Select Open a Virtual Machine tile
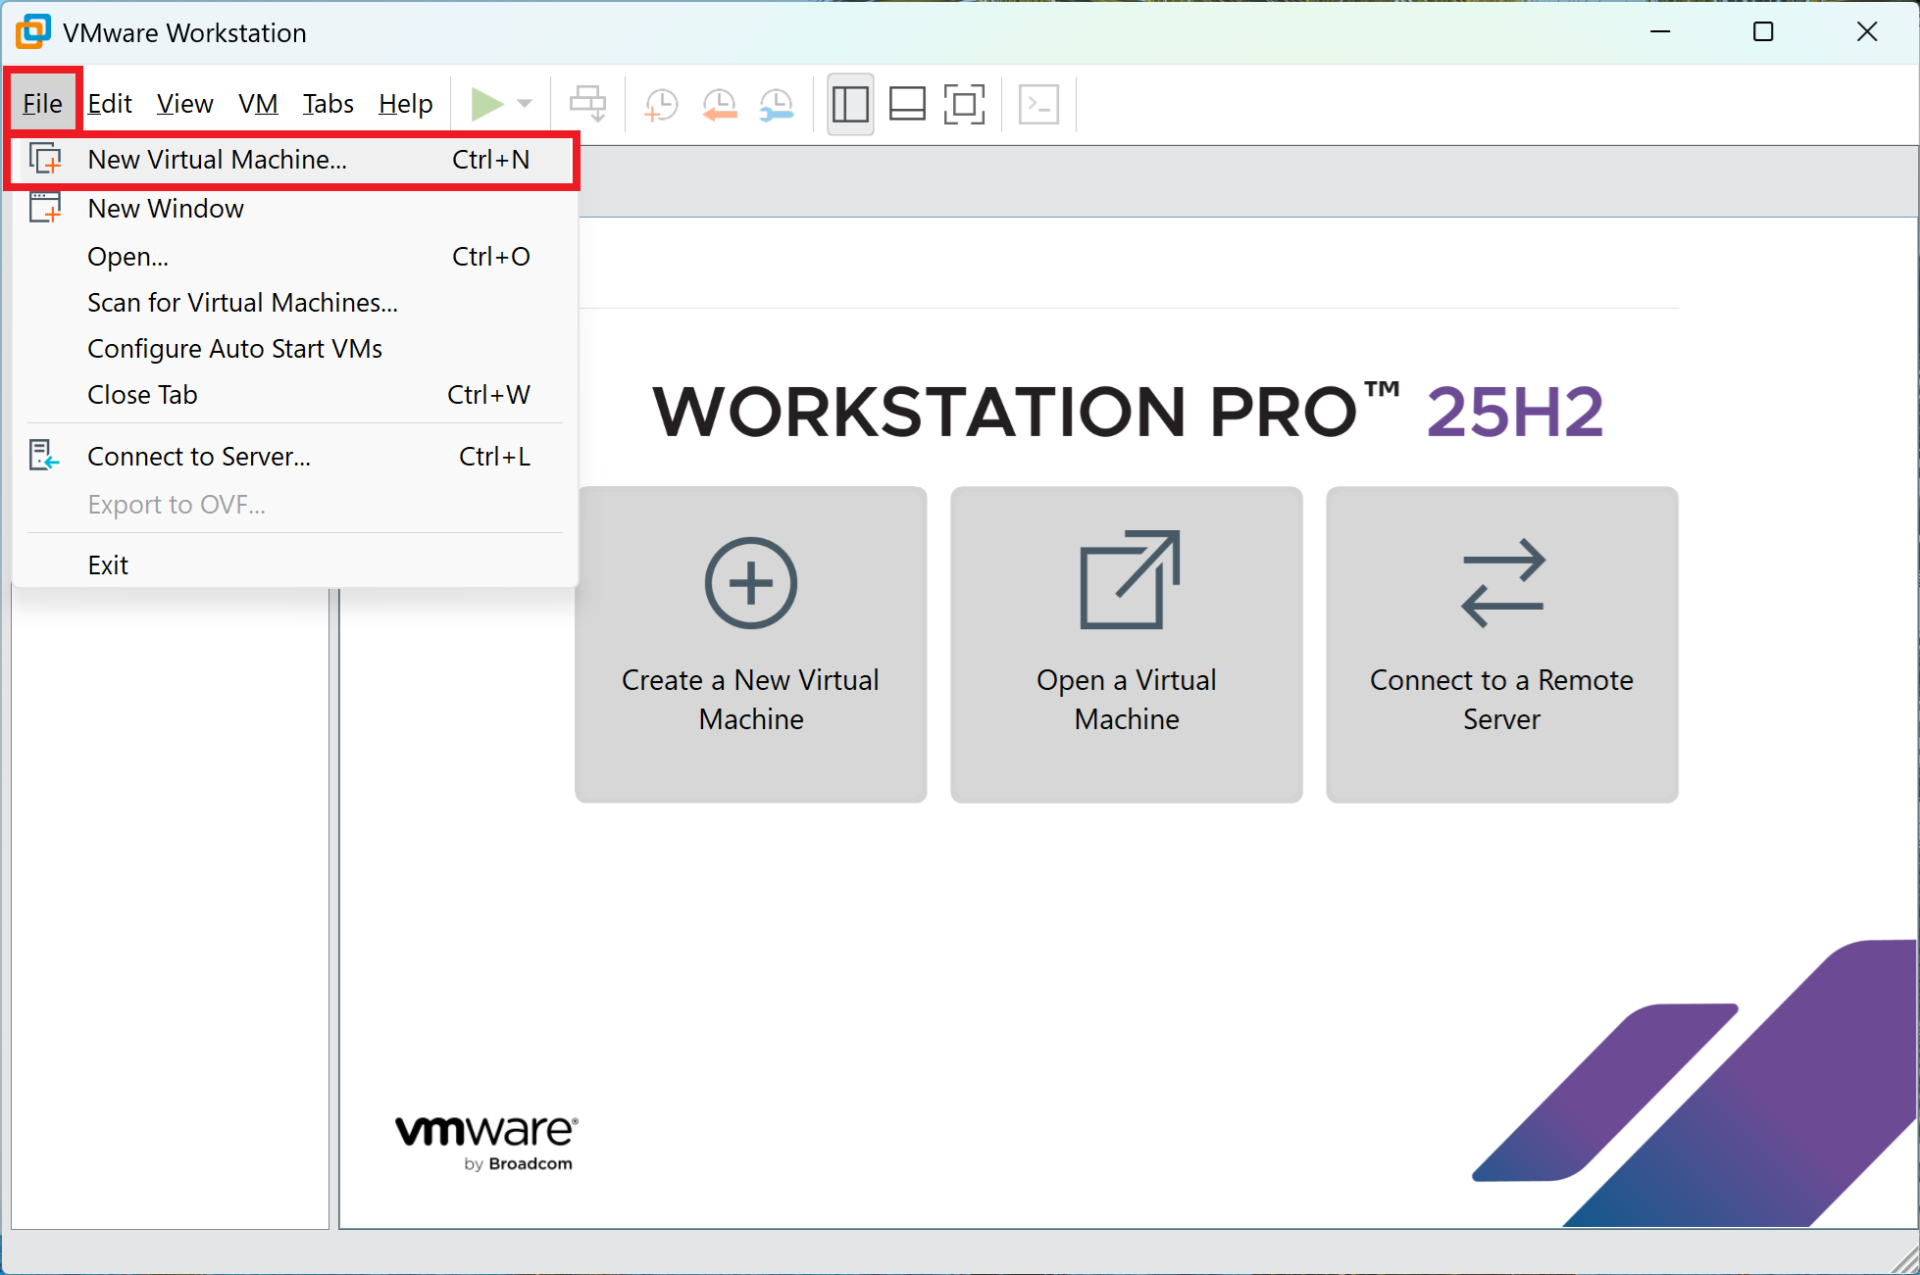Image resolution: width=1920 pixels, height=1275 pixels. [x=1126, y=643]
